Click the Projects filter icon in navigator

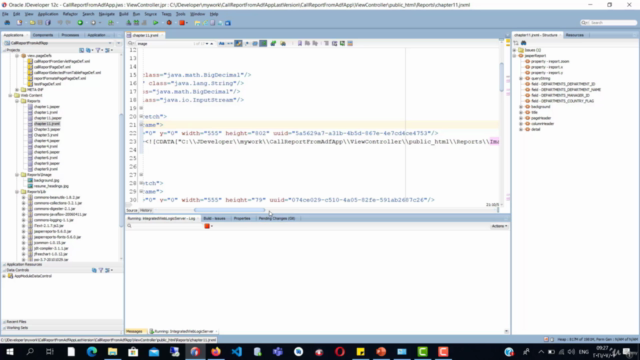(98, 50)
